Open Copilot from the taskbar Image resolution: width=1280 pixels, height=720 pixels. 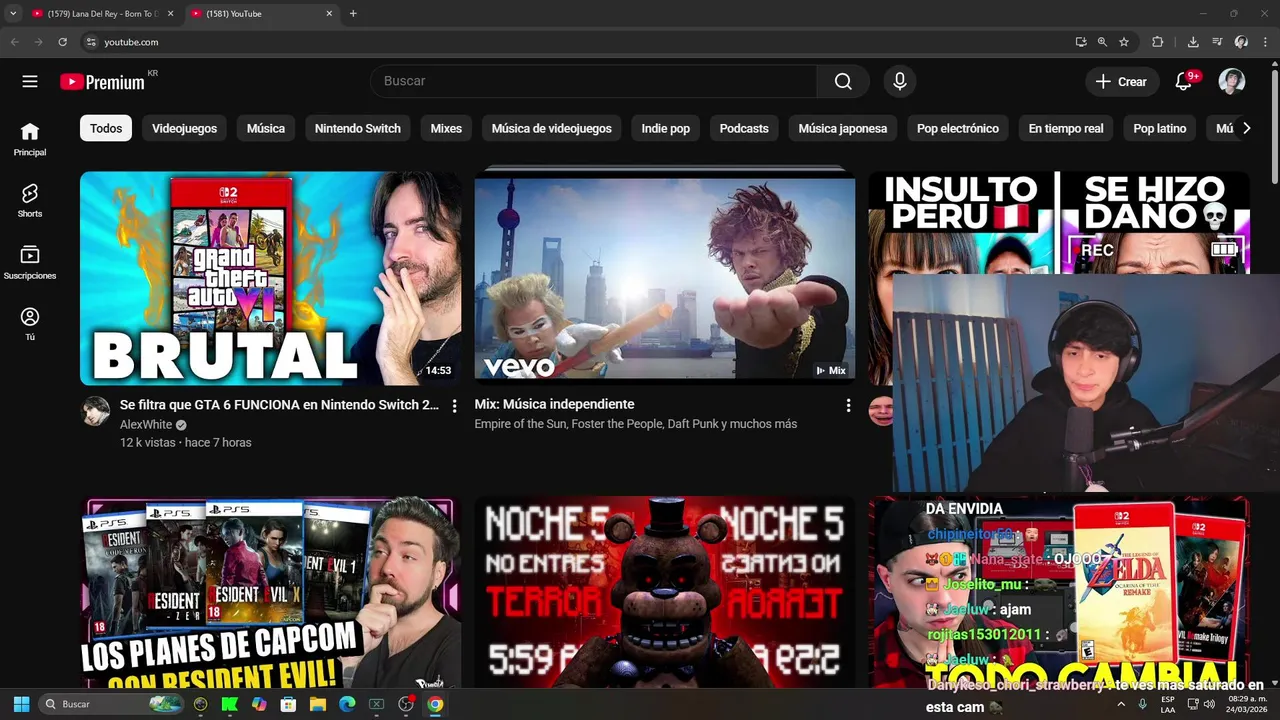click(x=259, y=704)
